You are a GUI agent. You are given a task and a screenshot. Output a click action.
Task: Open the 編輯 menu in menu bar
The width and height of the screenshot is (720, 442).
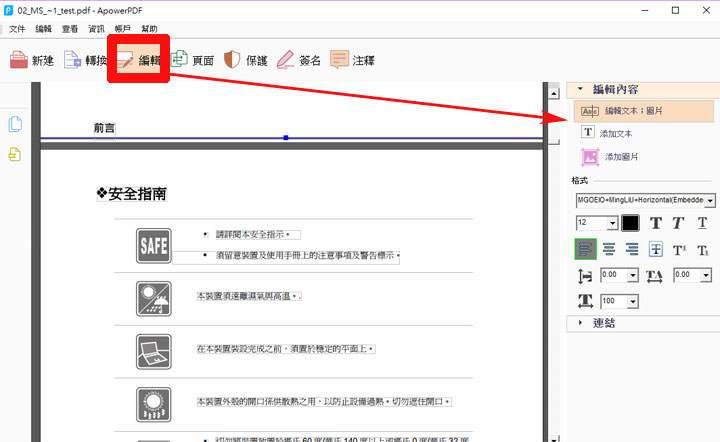(43, 29)
